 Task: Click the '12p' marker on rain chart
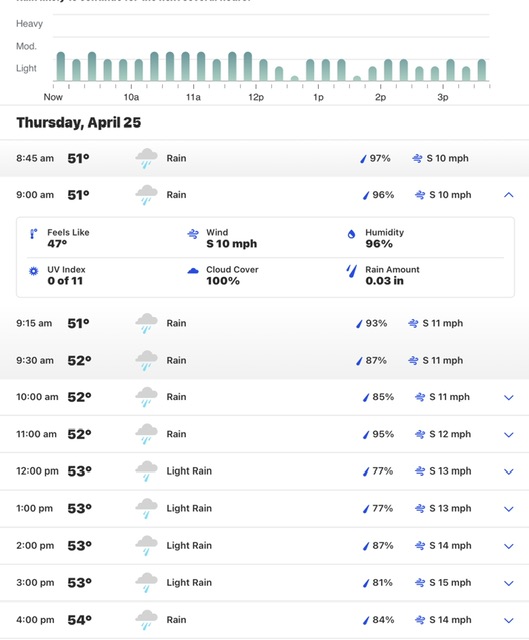(256, 97)
